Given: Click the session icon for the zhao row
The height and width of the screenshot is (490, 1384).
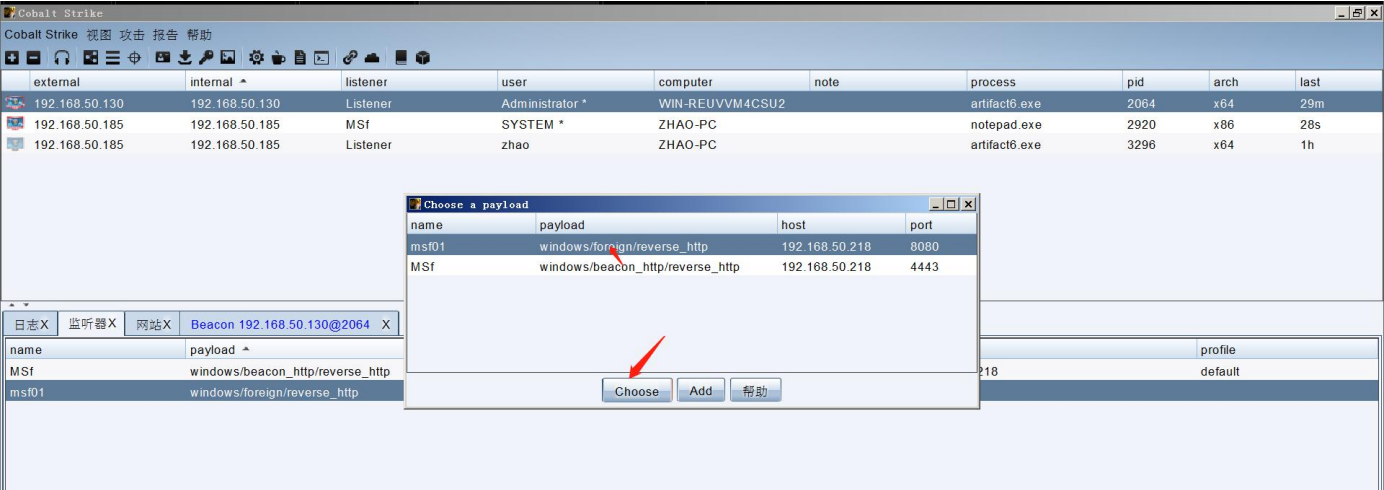Looking at the screenshot, I should coord(15,144).
